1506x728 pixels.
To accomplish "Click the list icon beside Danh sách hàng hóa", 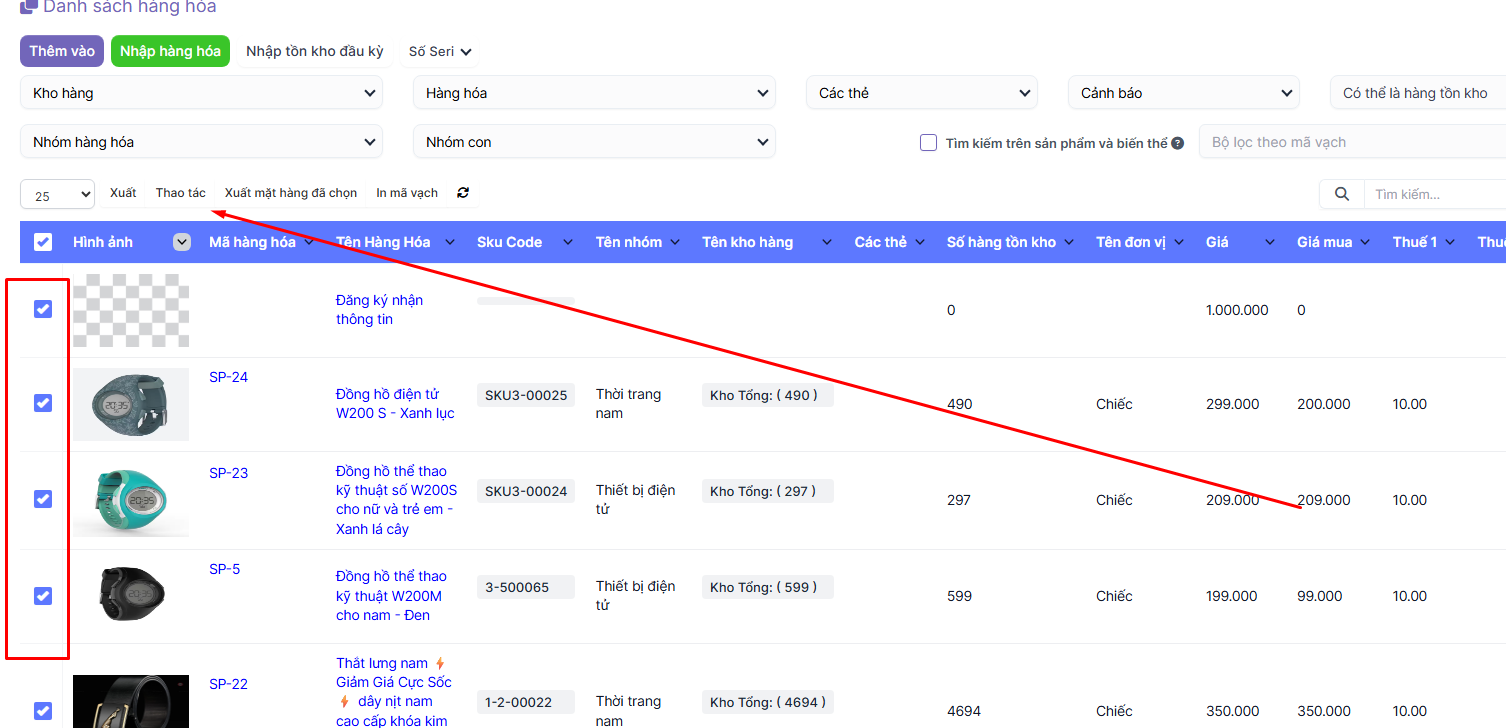I will point(29,6).
